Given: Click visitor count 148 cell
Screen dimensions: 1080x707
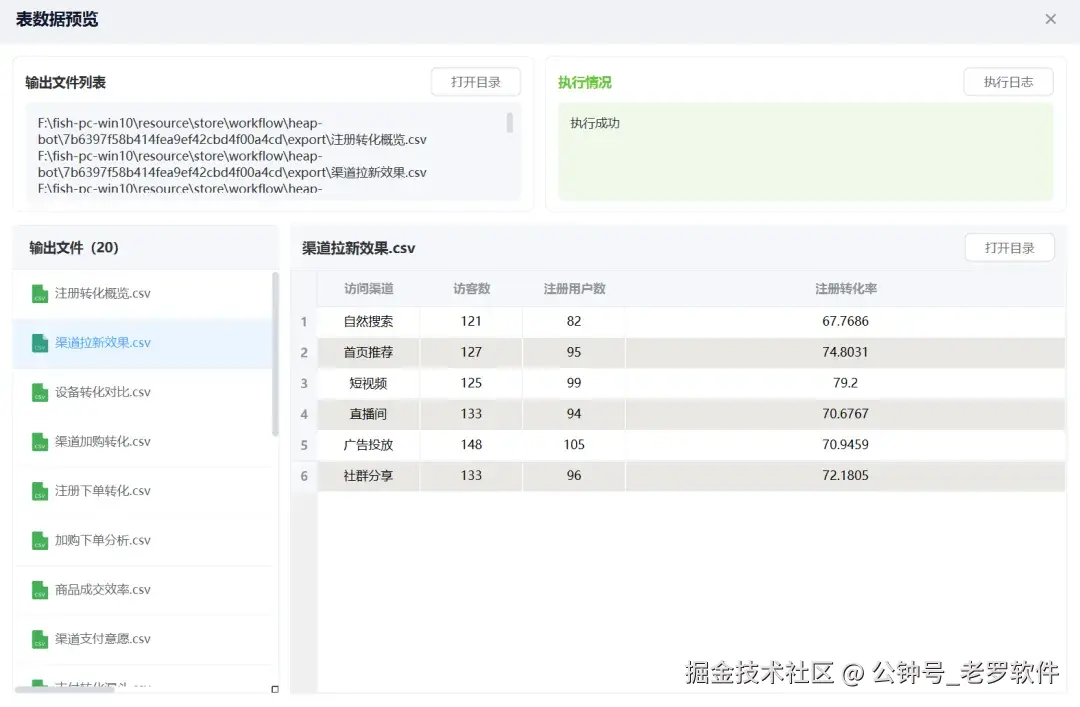Looking at the screenshot, I should point(471,445).
